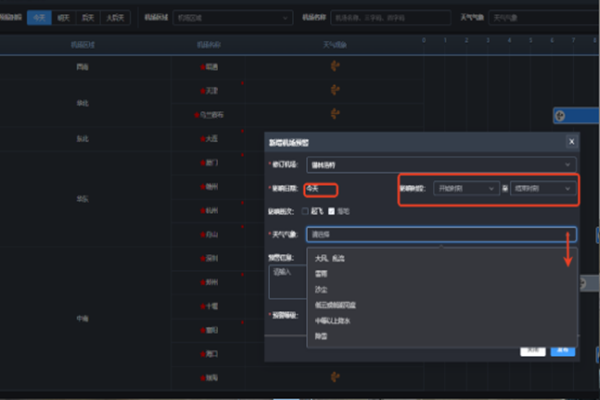Viewport: 600px width, 400px height.
Task: Click the weather icon in the first airport row
Action: [333, 67]
